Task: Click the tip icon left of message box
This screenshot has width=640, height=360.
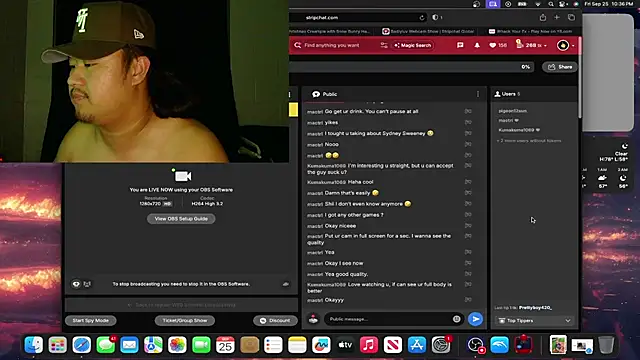Action: pyautogui.click(x=313, y=319)
